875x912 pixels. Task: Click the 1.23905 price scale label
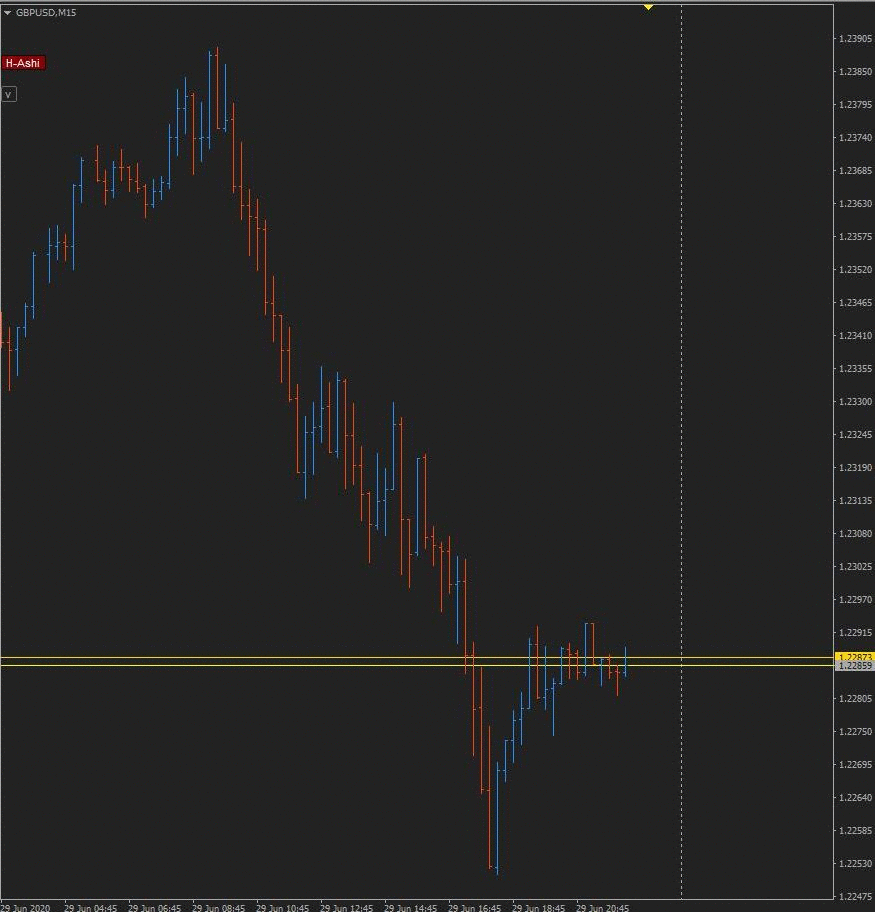pyautogui.click(x=854, y=39)
